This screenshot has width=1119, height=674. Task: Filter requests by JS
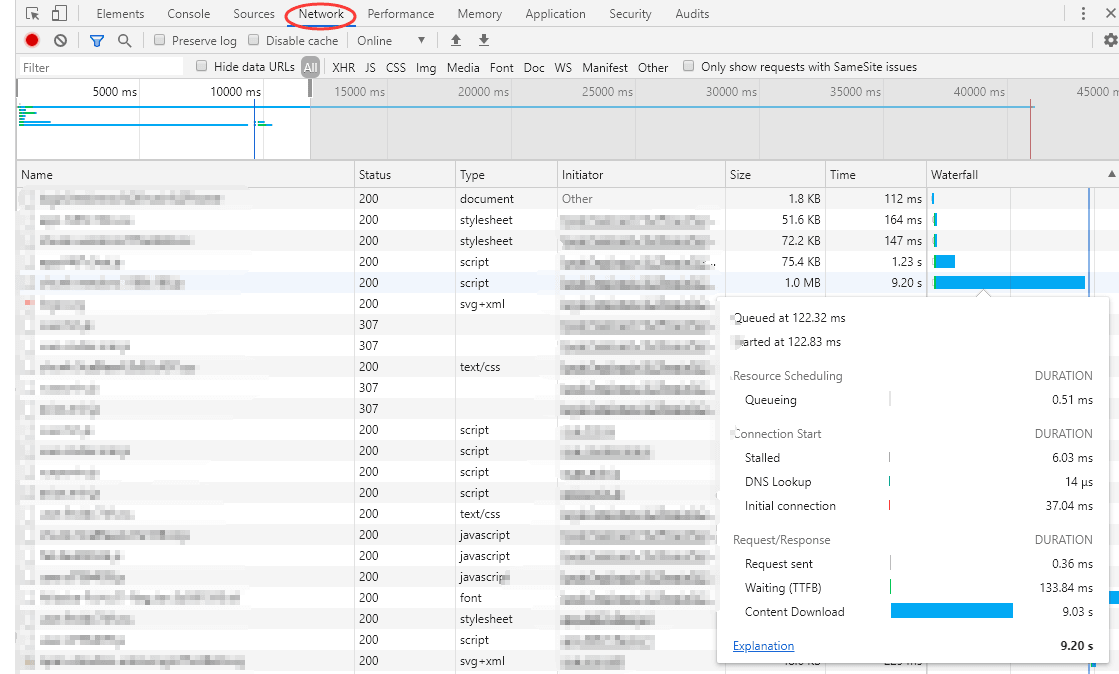(x=370, y=67)
